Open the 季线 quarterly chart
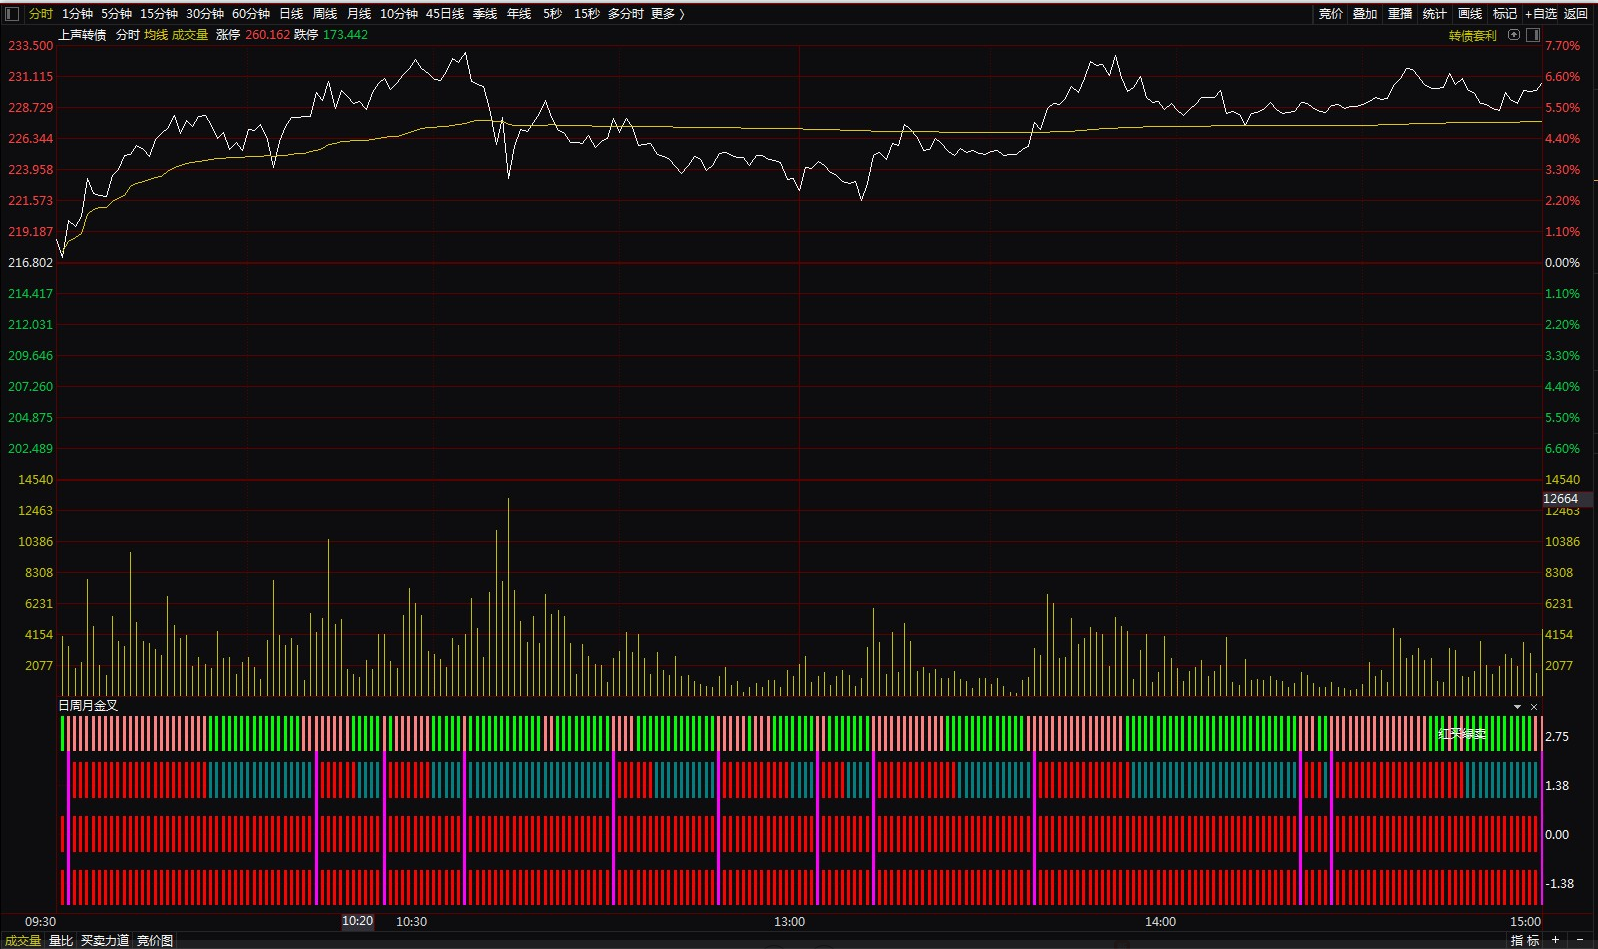This screenshot has height=949, width=1598. [x=485, y=13]
